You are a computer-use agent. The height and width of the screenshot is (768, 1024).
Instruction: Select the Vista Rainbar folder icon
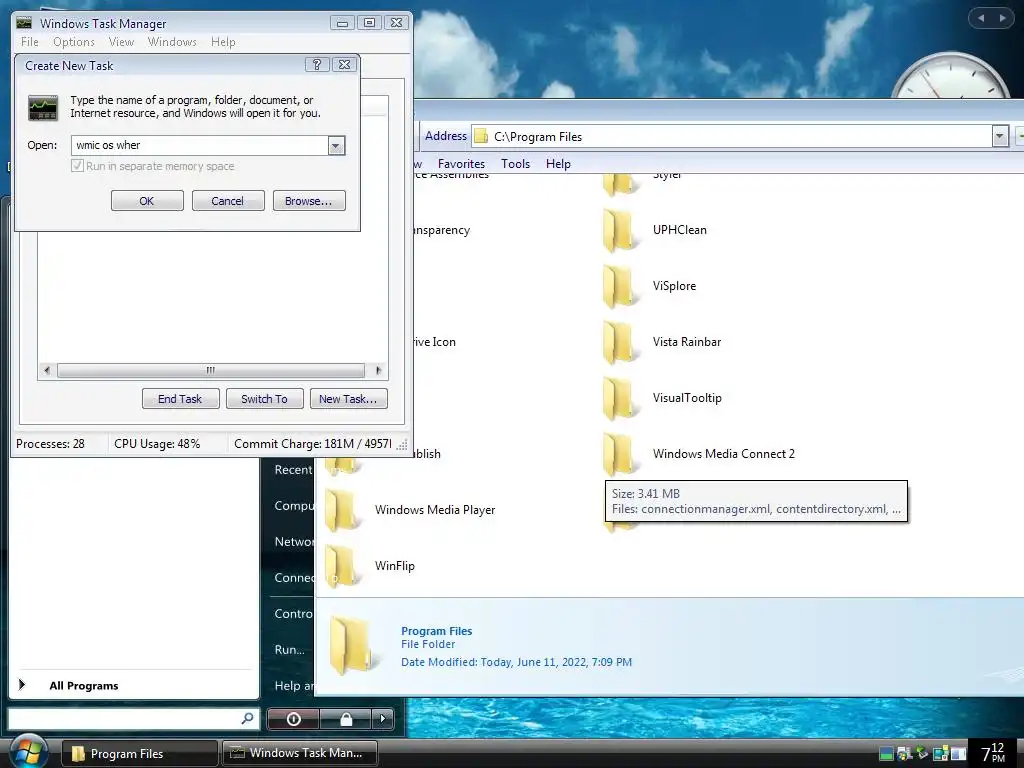[618, 342]
